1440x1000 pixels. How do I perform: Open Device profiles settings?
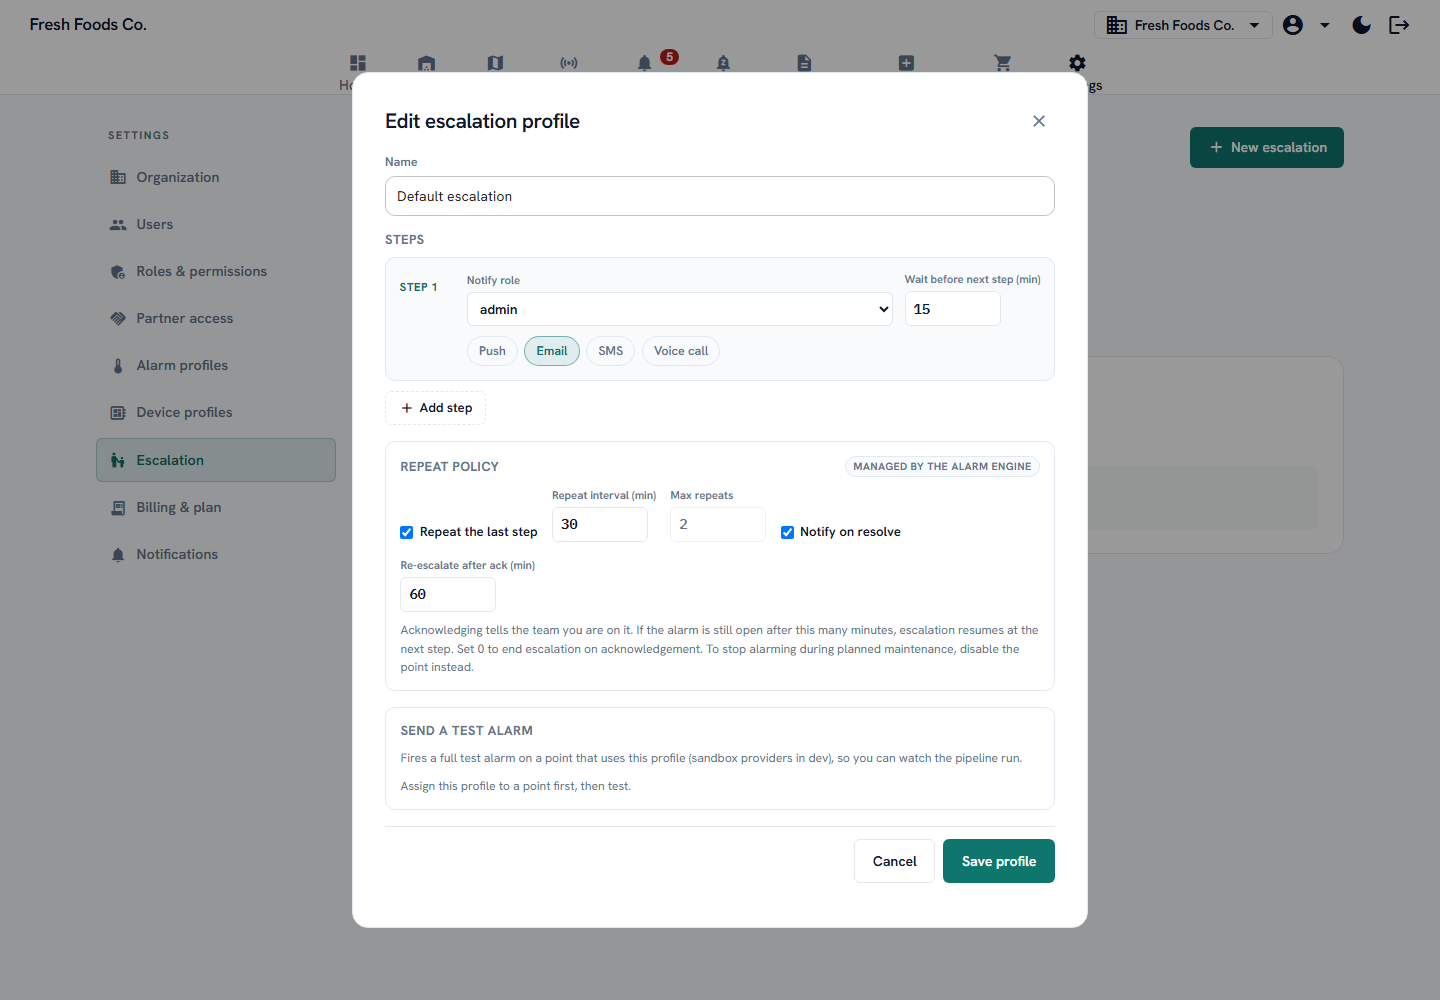216,412
